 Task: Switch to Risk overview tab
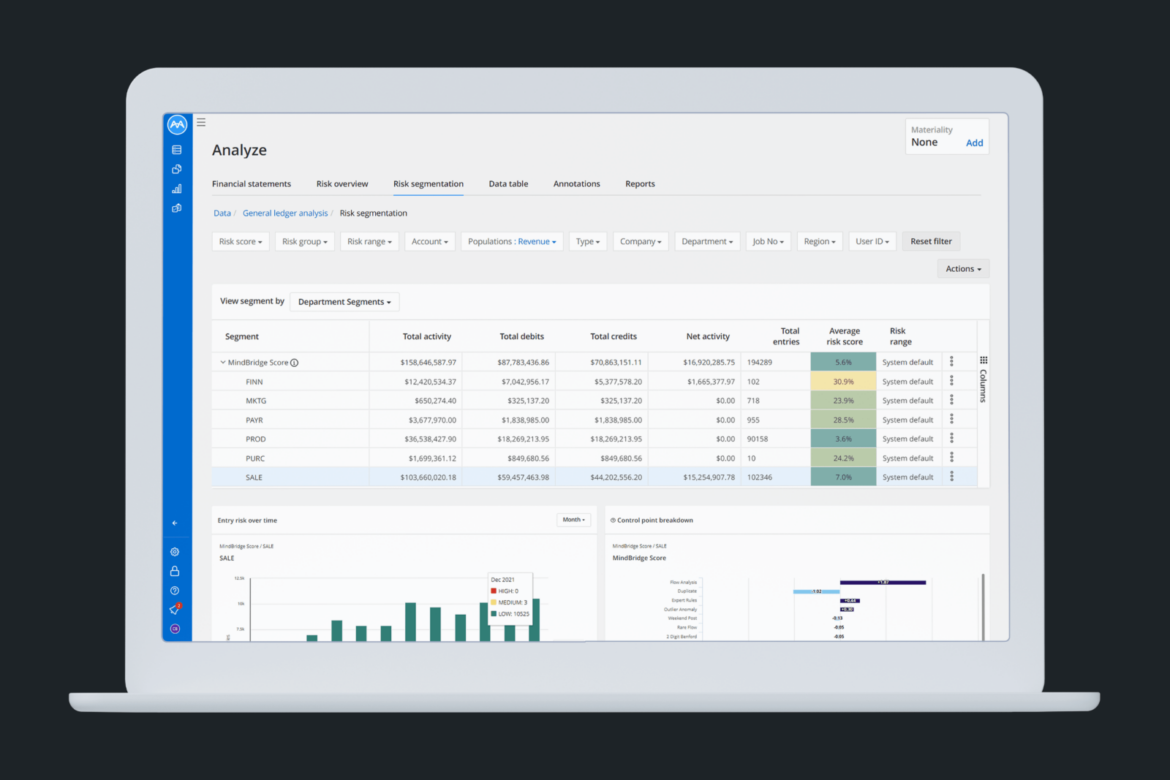tap(342, 184)
